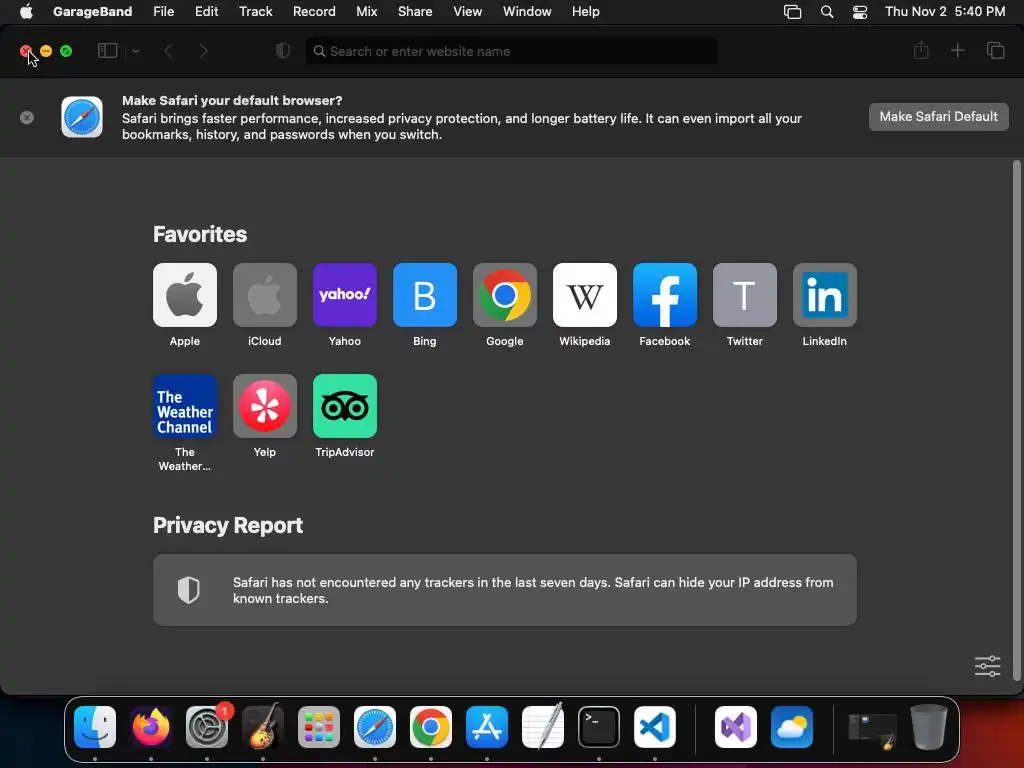Click the Search or enter website name field
The height and width of the screenshot is (768, 1024).
coord(511,51)
